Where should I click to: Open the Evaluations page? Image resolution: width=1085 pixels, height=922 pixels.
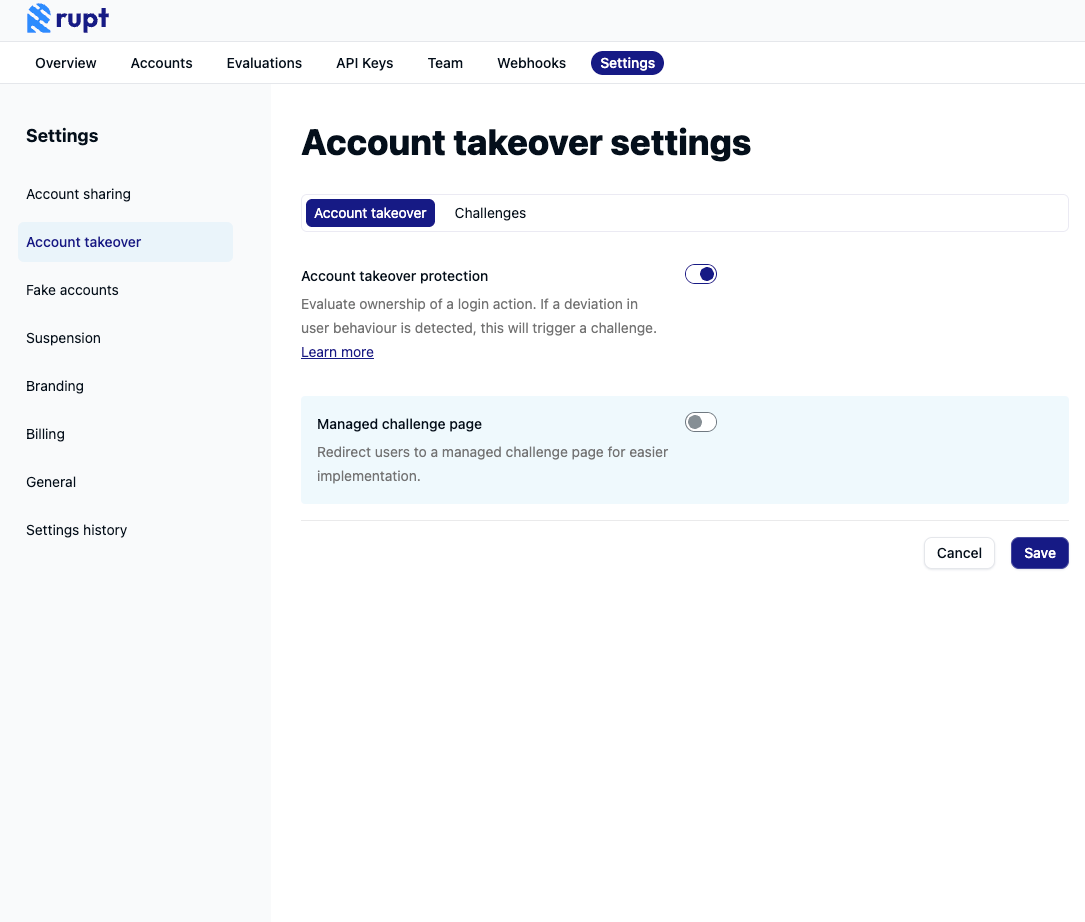click(x=263, y=62)
